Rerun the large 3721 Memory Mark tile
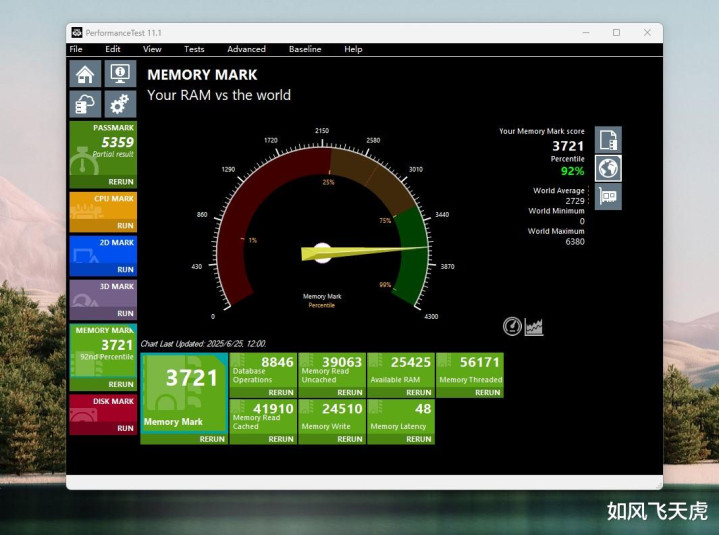Image resolution: width=719 pixels, height=535 pixels. [212, 439]
